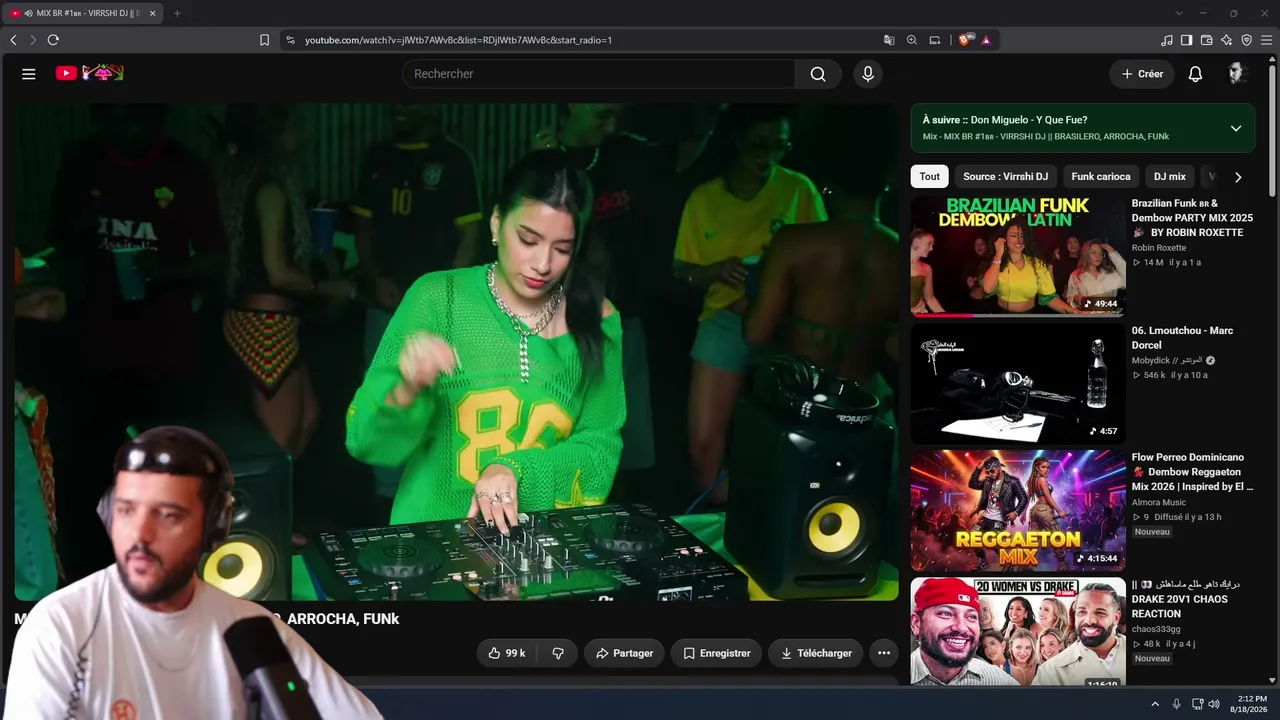Open 06. Lmoutchou - Marc Dorcel title
The width and height of the screenshot is (1280, 720).
coord(1183,338)
